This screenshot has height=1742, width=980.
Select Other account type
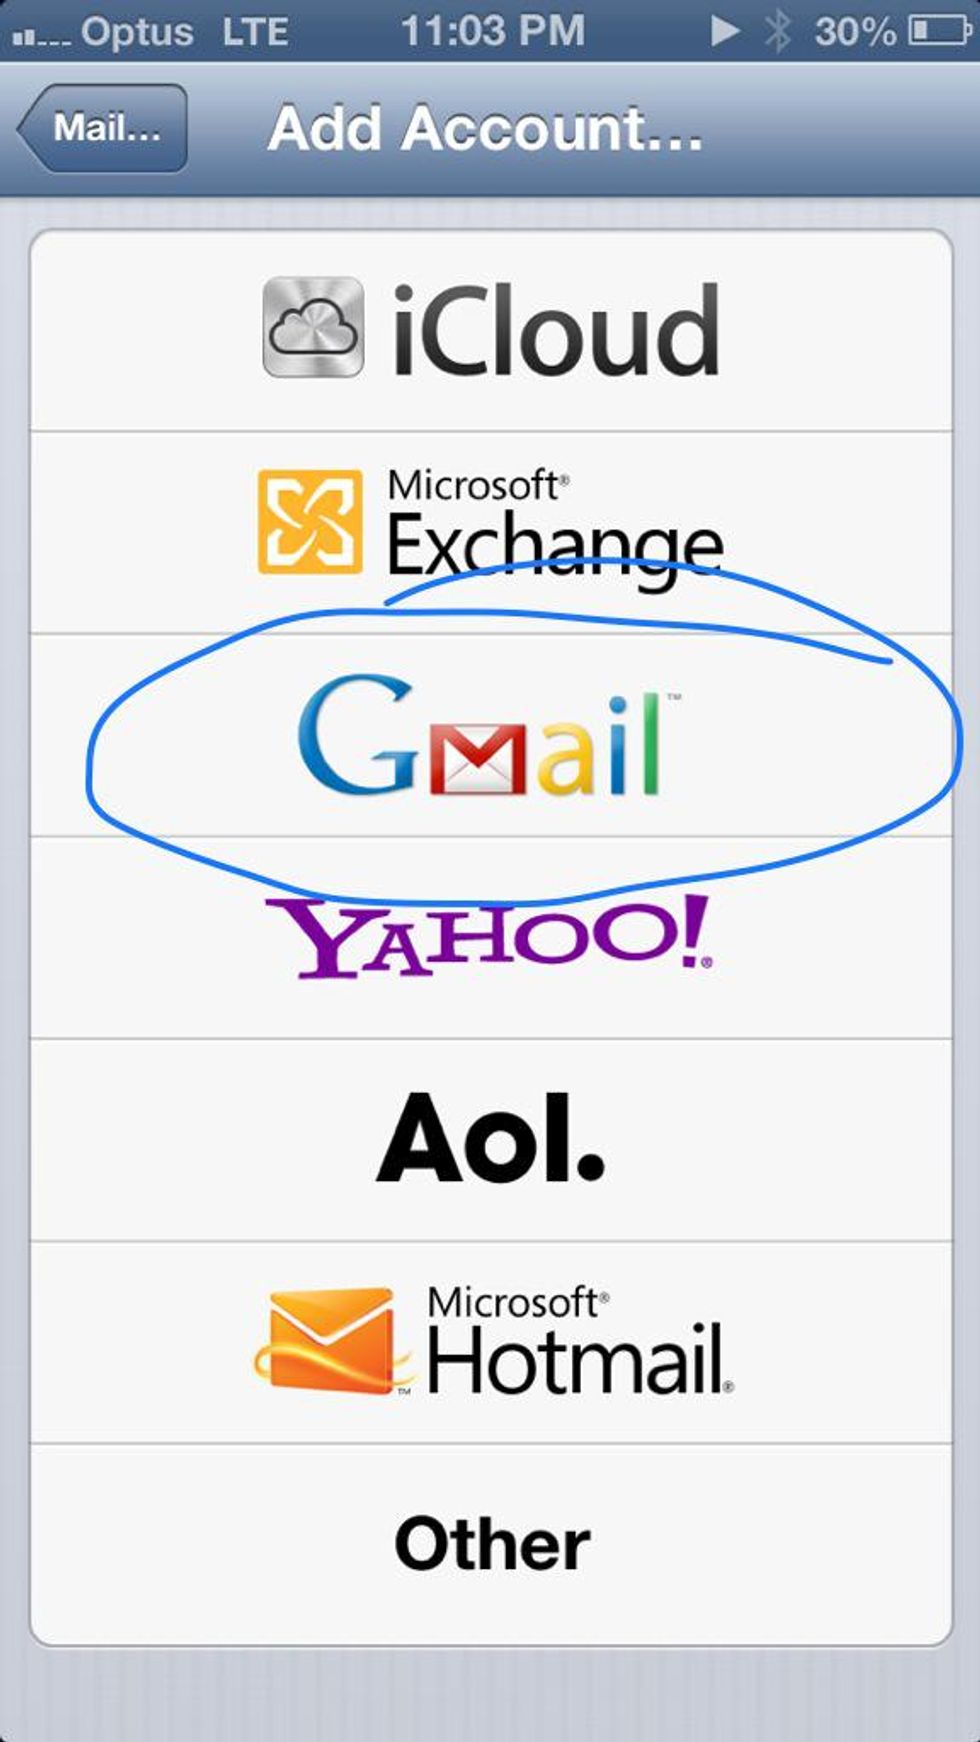coord(491,1544)
